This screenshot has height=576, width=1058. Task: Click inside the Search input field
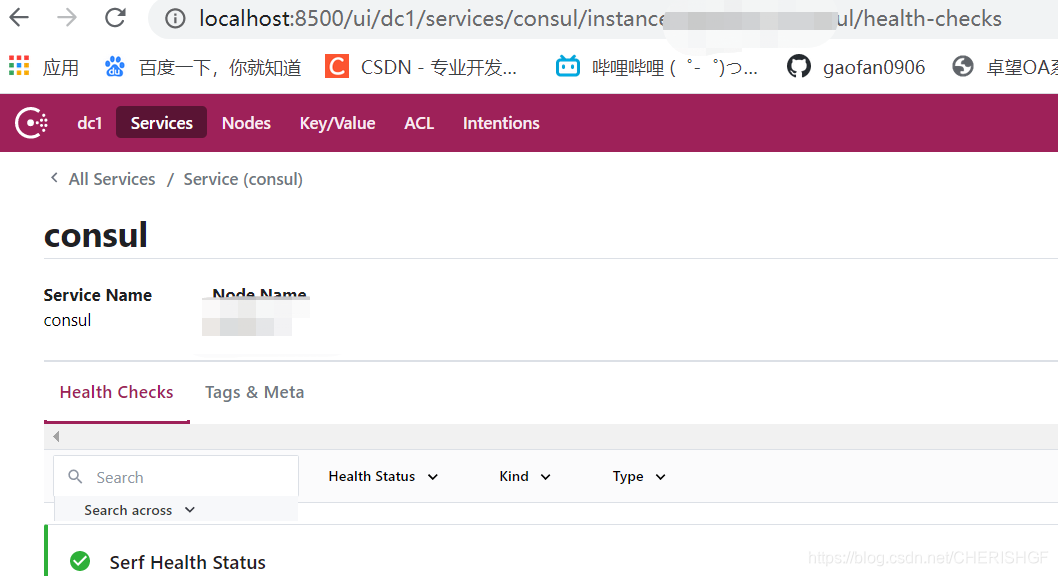180,476
